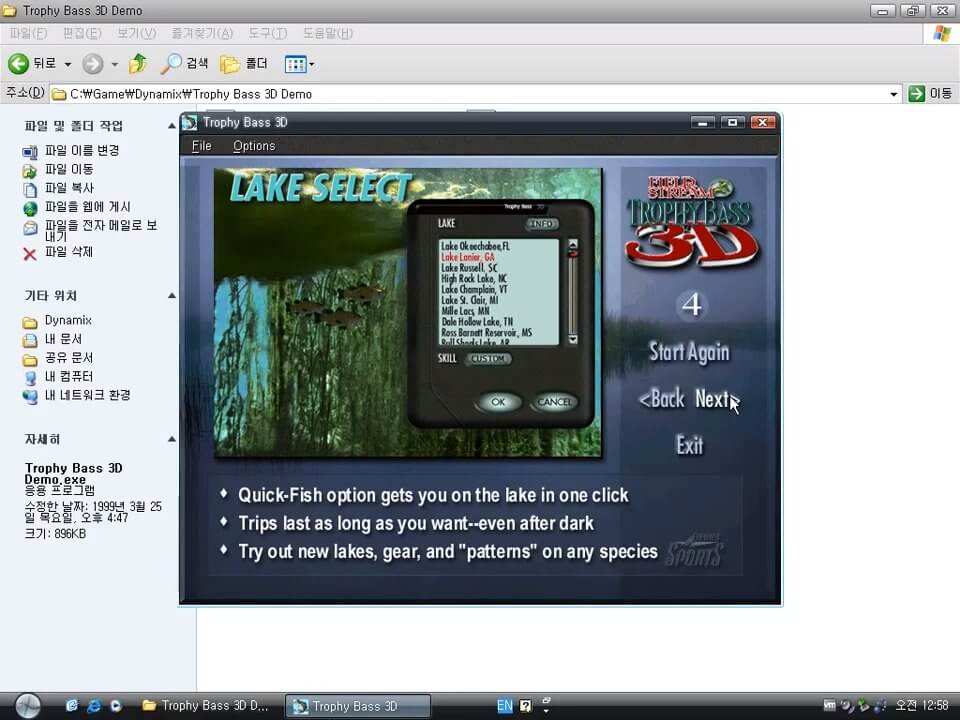This screenshot has height=720, width=960.
Task: Click 파일을 웹에 게시 publish task
Action: 77,208
